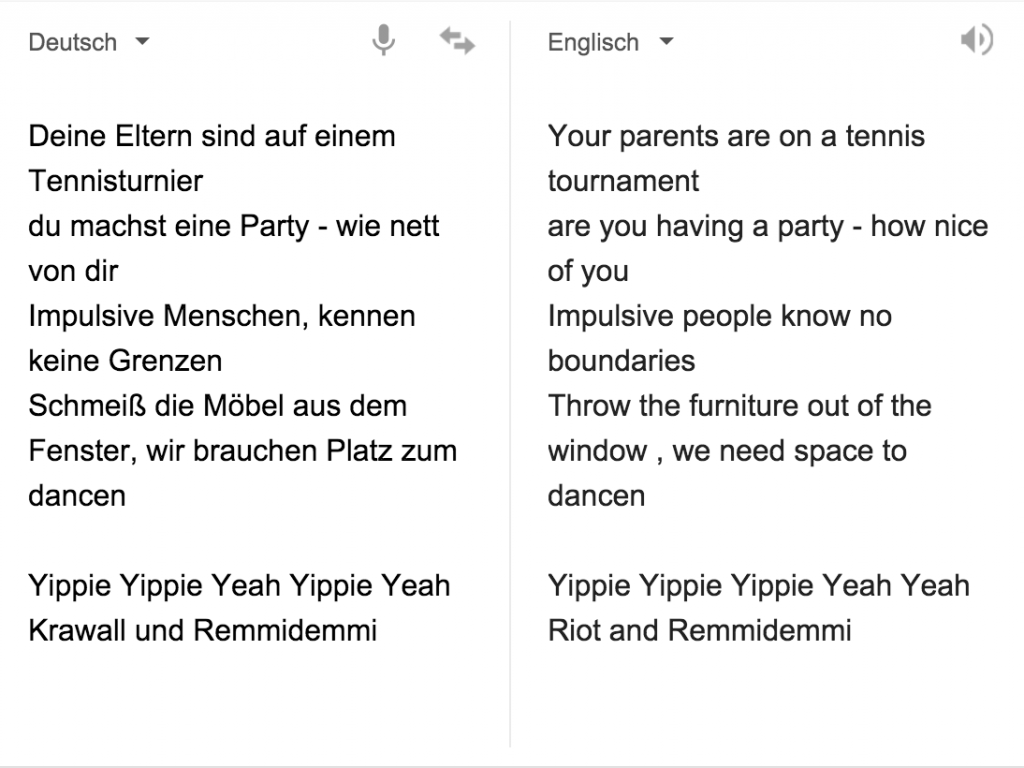The image size is (1024, 768).
Task: Expand the arrow next to Deutsch
Action: pos(142,41)
